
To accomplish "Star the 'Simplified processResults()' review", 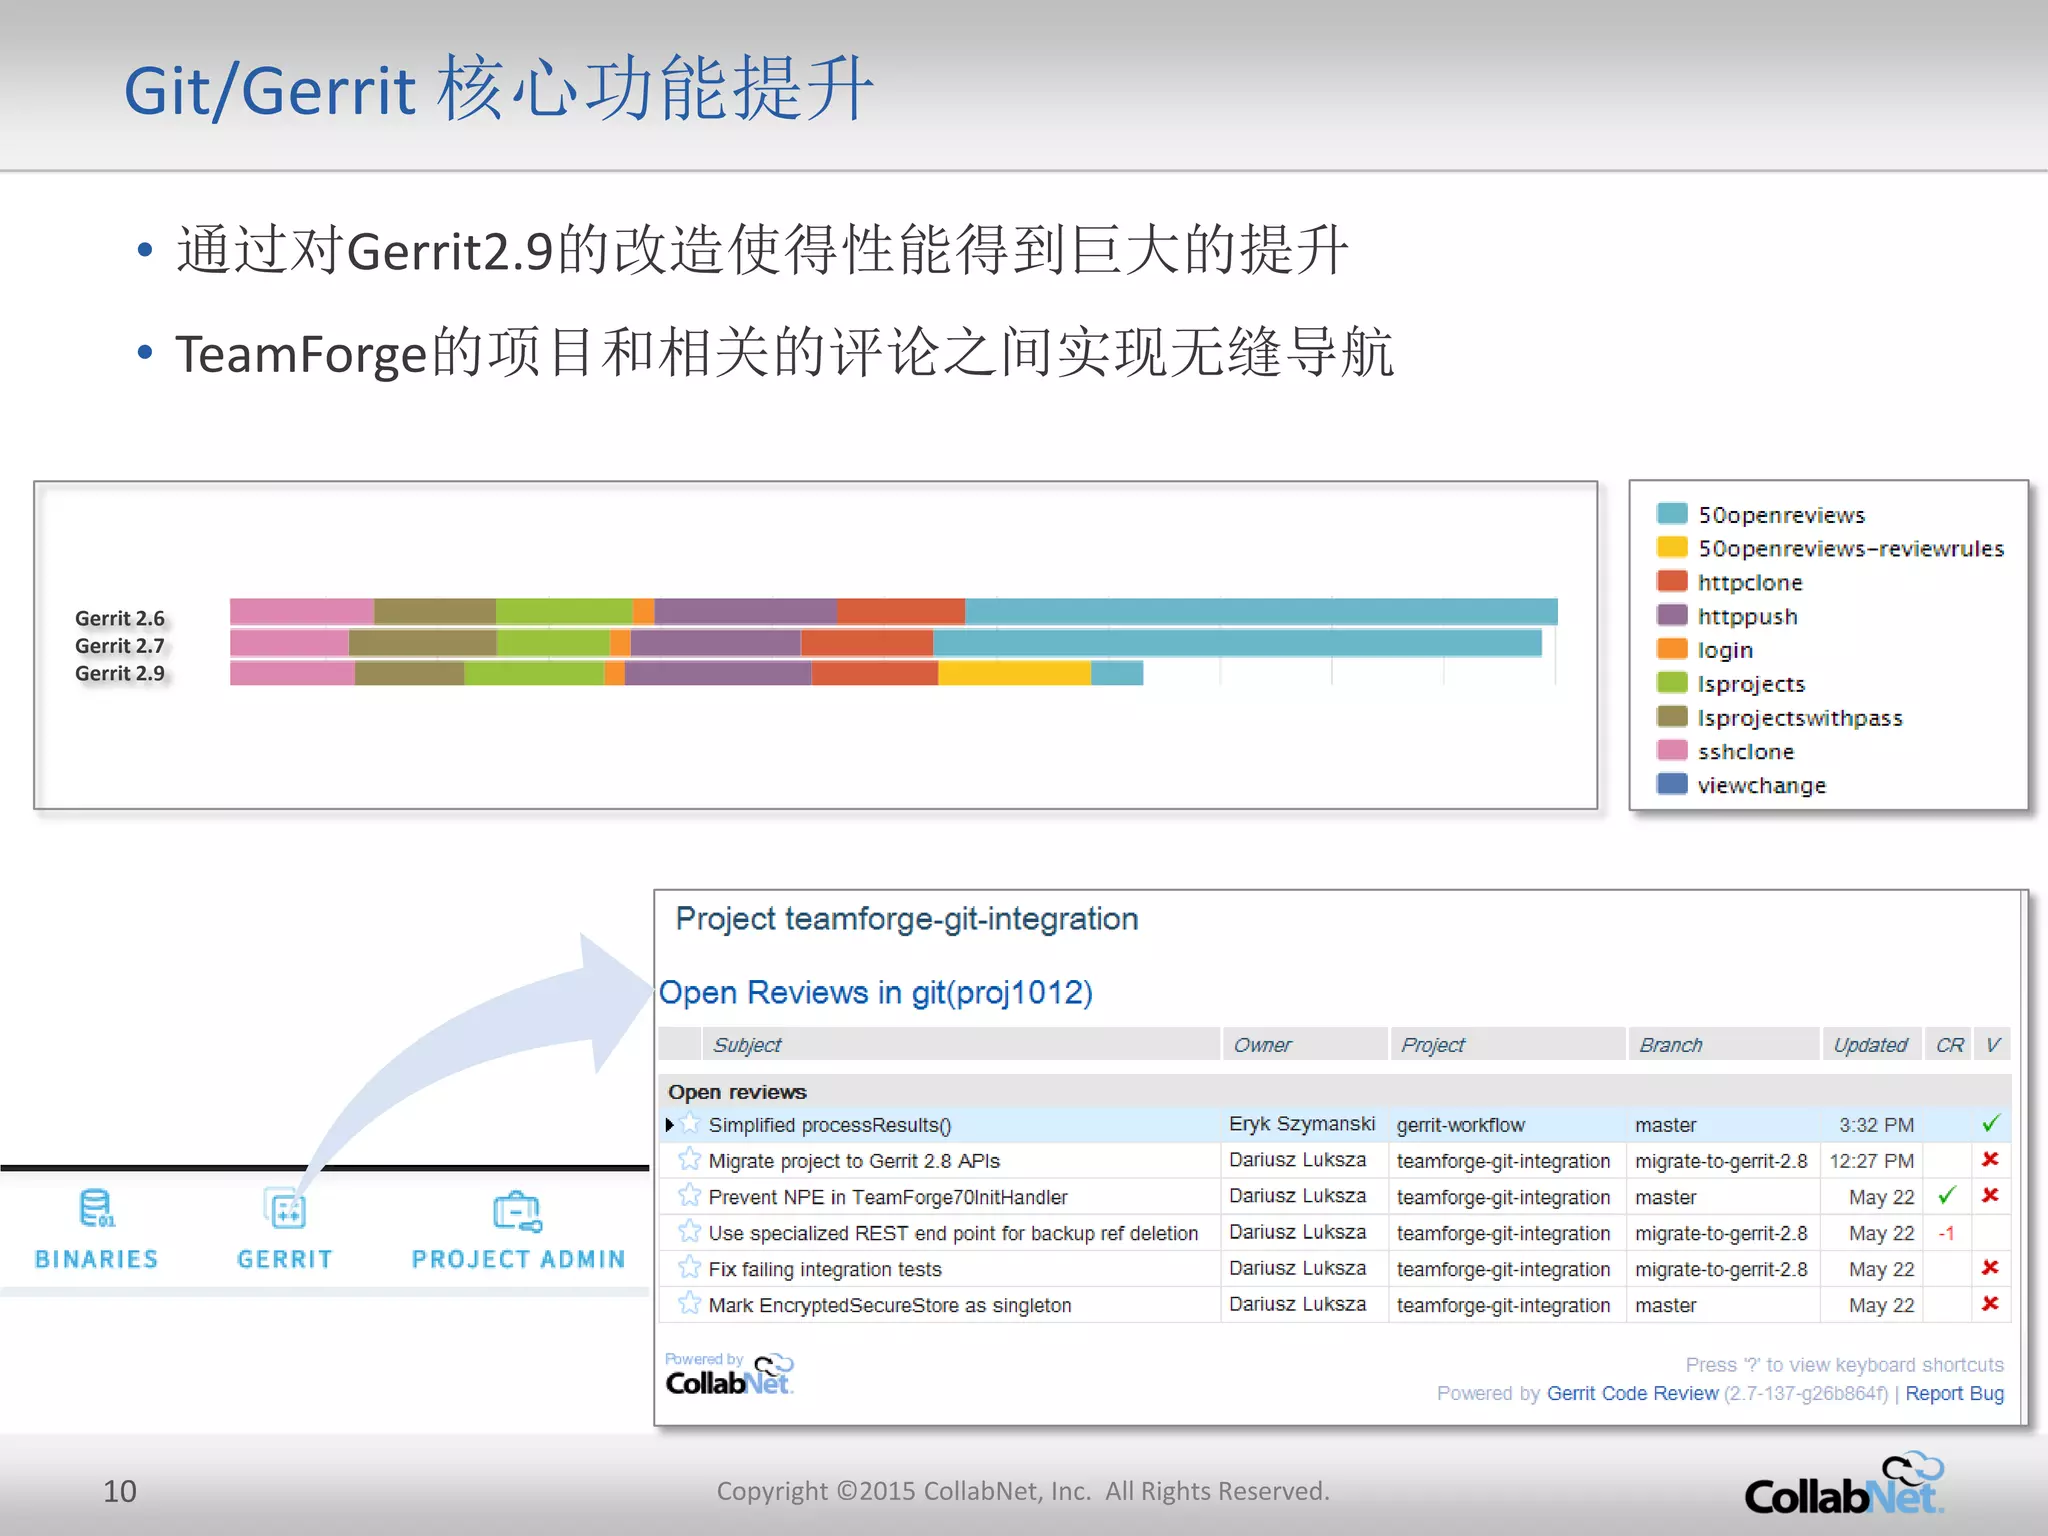I will coord(690,1124).
